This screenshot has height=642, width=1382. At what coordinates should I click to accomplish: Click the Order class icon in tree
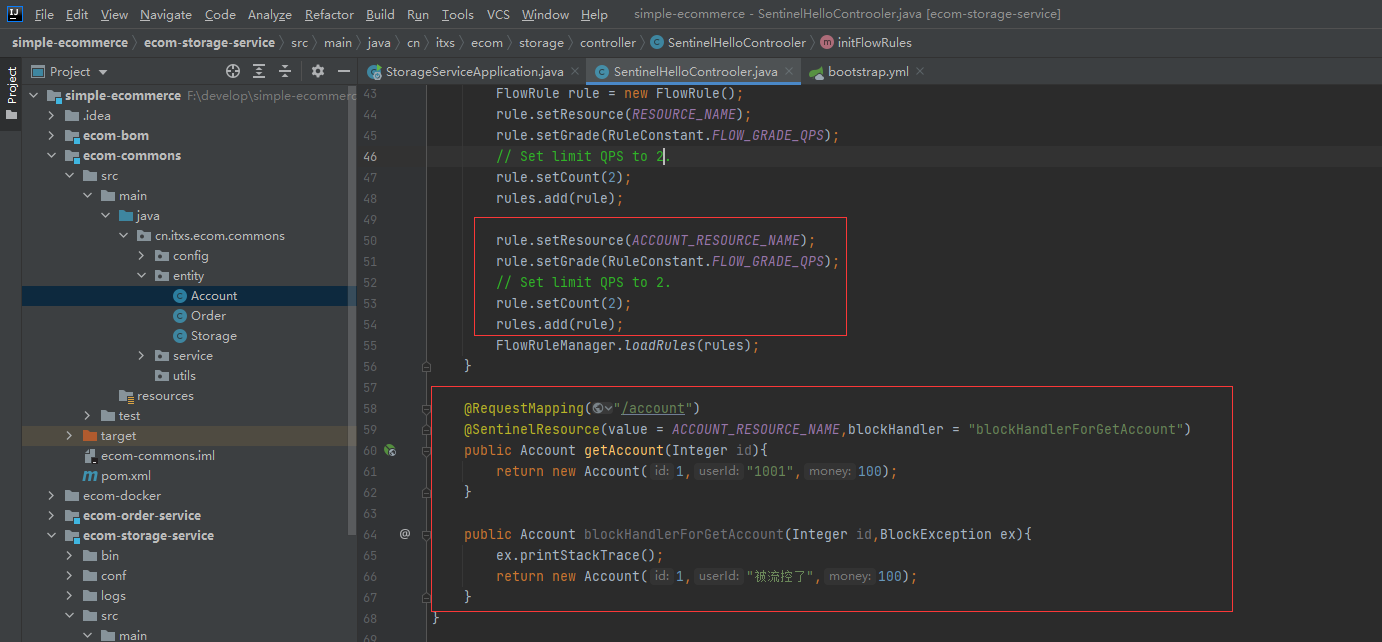[x=180, y=316]
